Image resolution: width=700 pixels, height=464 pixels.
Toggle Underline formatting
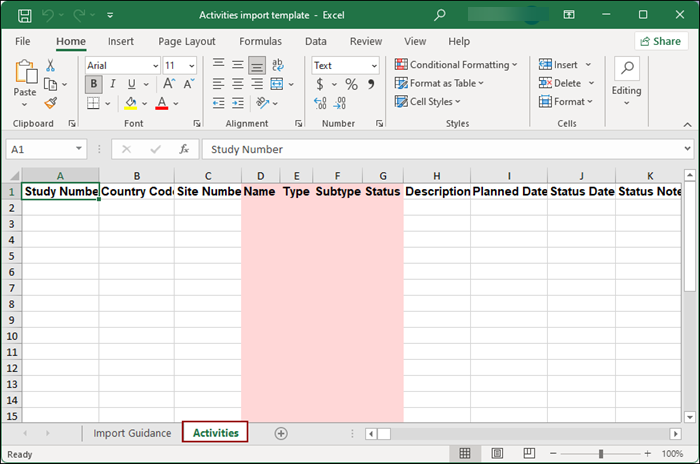pyautogui.click(x=133, y=84)
